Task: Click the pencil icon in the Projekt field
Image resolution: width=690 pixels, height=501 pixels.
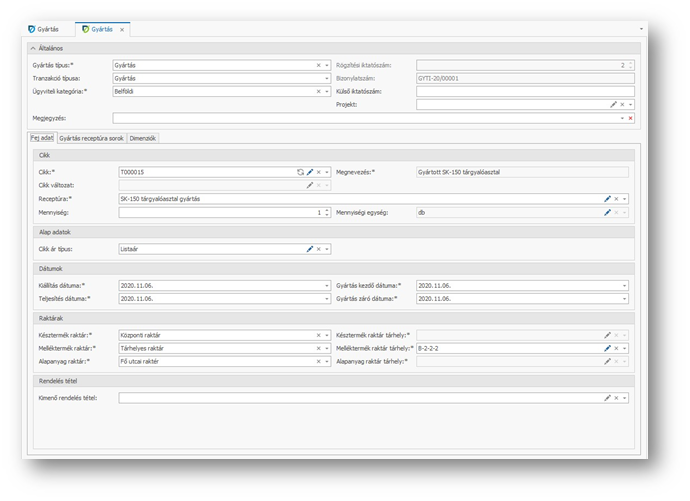Action: (x=613, y=104)
